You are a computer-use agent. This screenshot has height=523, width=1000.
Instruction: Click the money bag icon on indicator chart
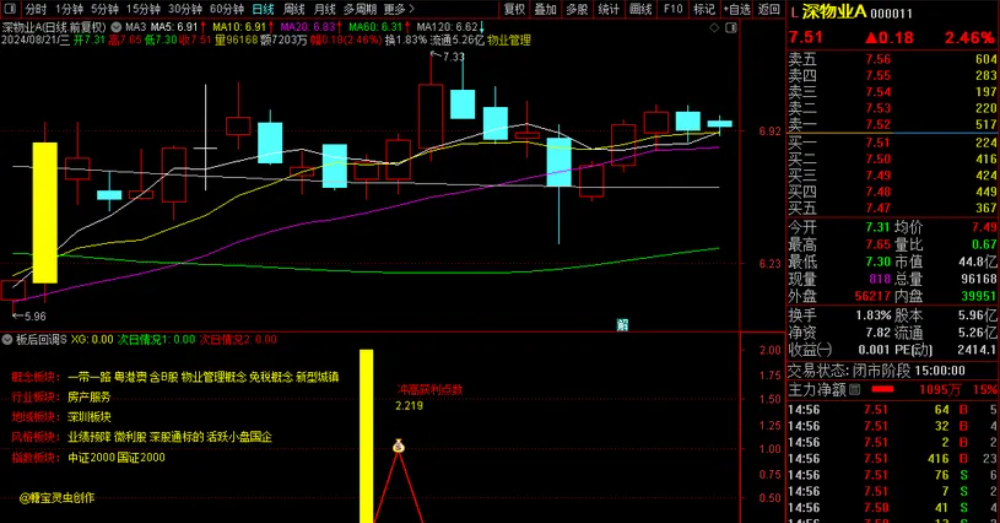(x=399, y=446)
